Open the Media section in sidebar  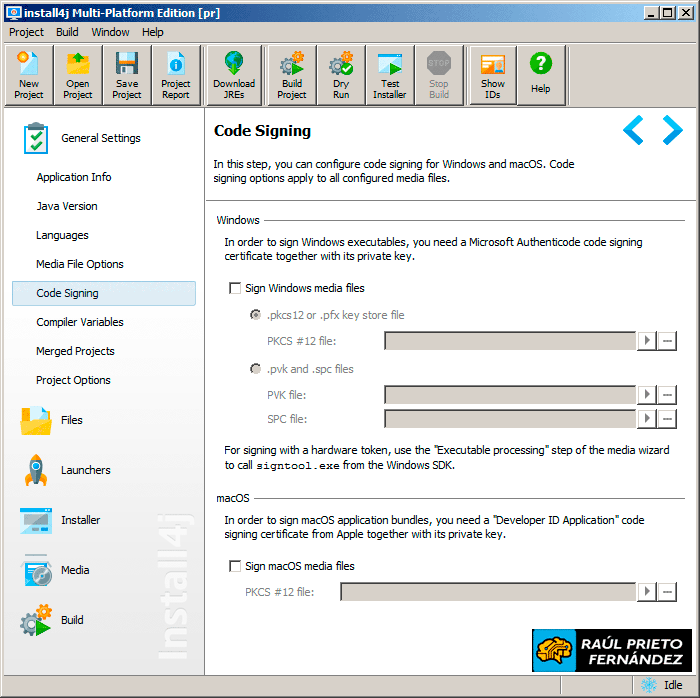pos(55,570)
